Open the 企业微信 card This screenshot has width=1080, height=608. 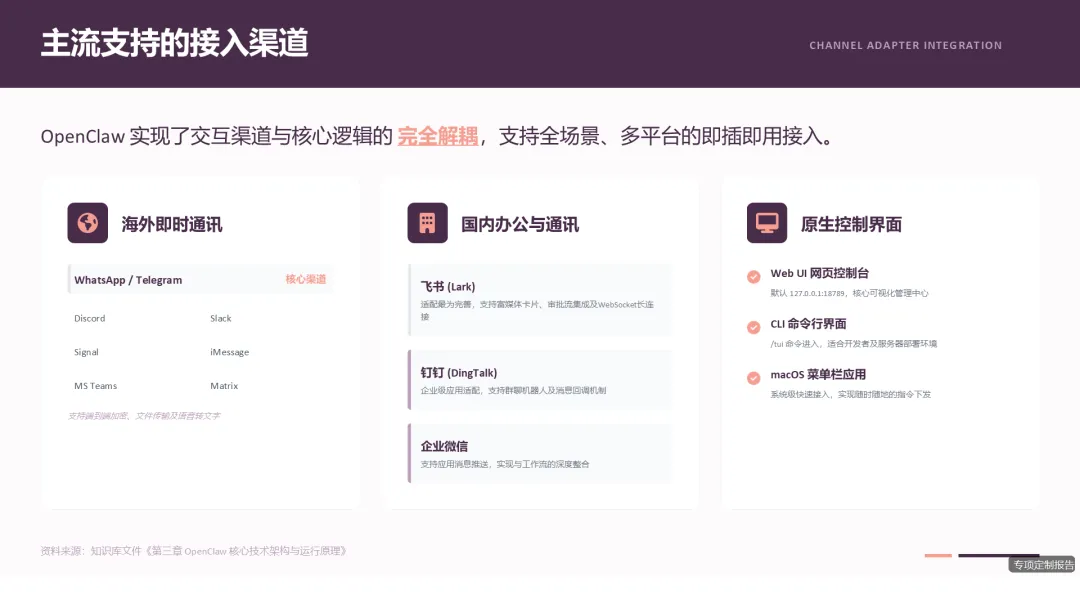coord(541,454)
